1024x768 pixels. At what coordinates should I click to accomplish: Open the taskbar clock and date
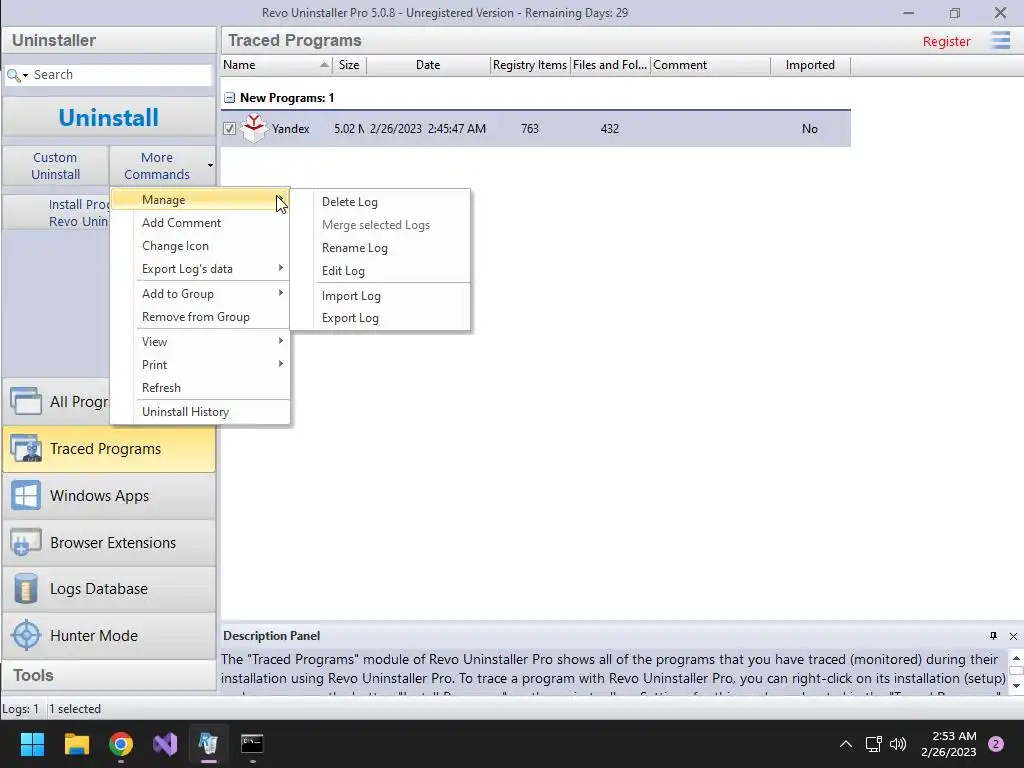pyautogui.click(x=949, y=744)
